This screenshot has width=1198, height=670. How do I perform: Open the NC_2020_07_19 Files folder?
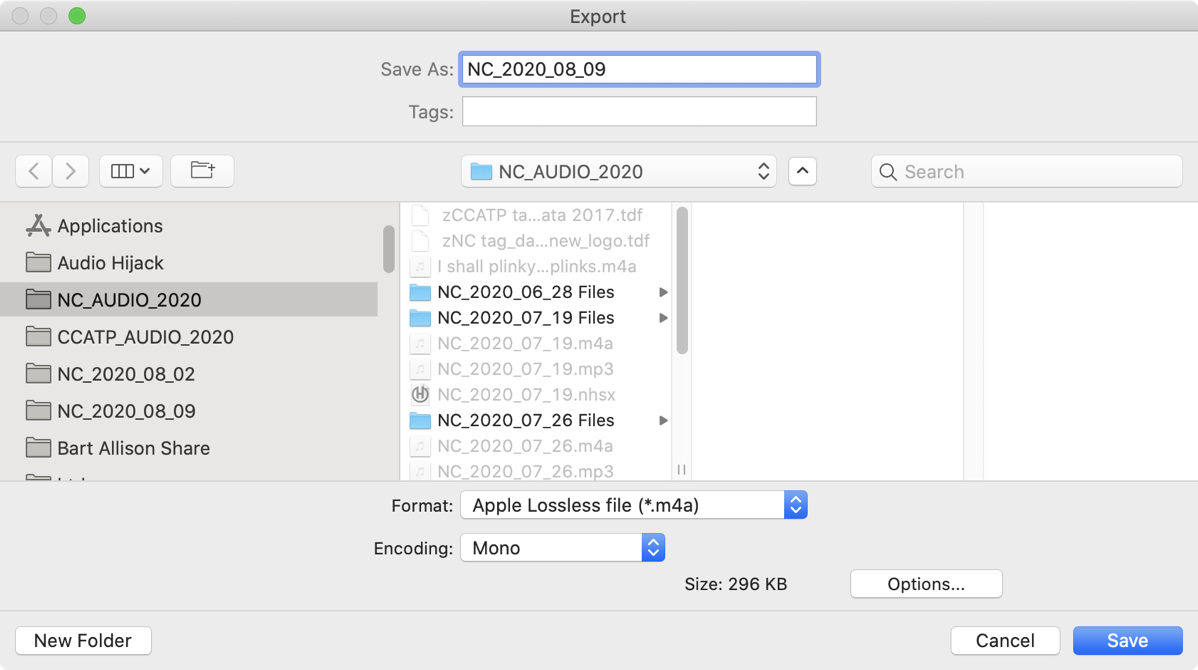click(x=526, y=318)
